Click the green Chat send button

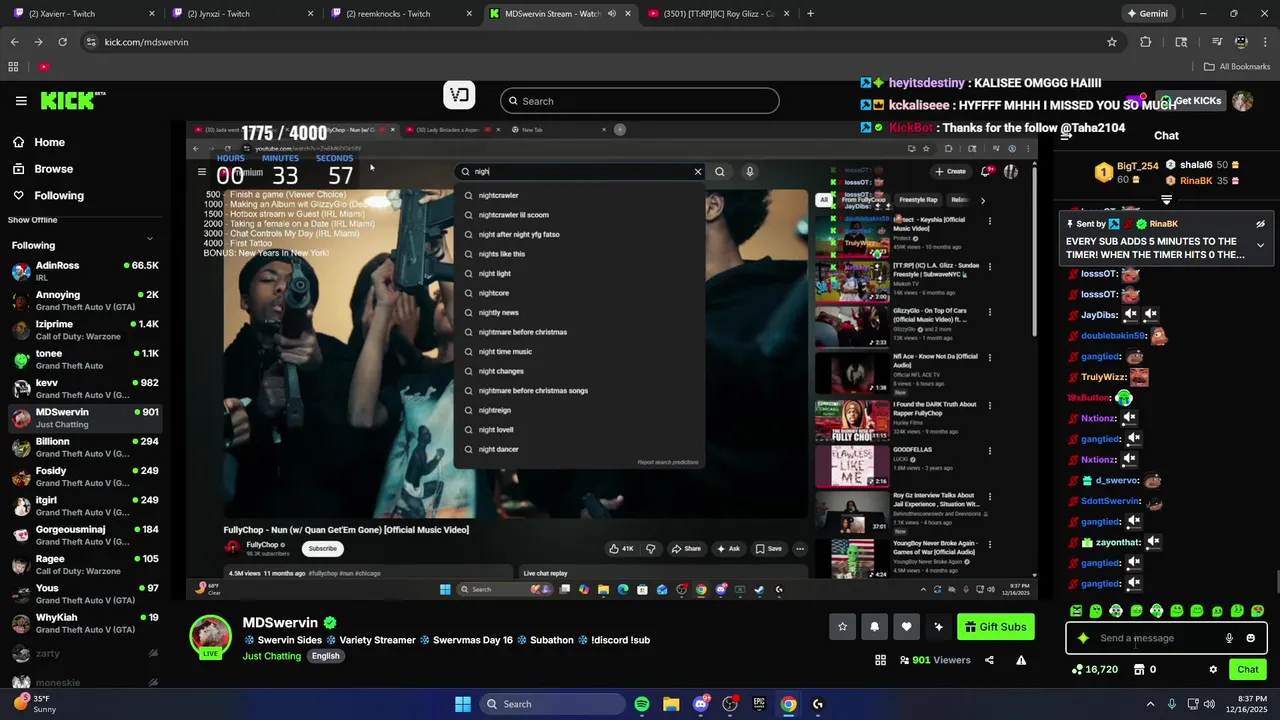coord(1248,670)
